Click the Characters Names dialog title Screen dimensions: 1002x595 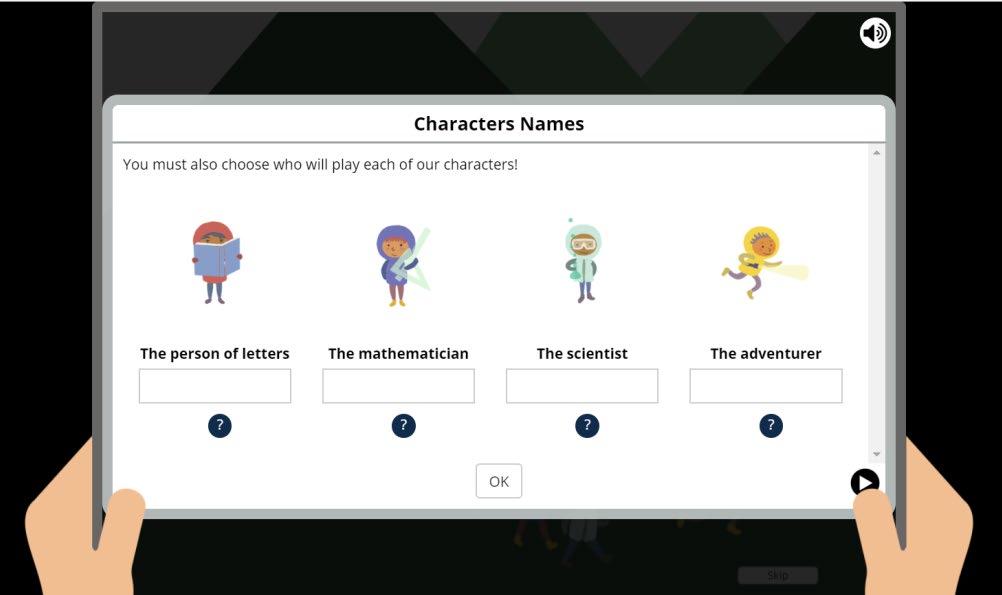(x=499, y=123)
